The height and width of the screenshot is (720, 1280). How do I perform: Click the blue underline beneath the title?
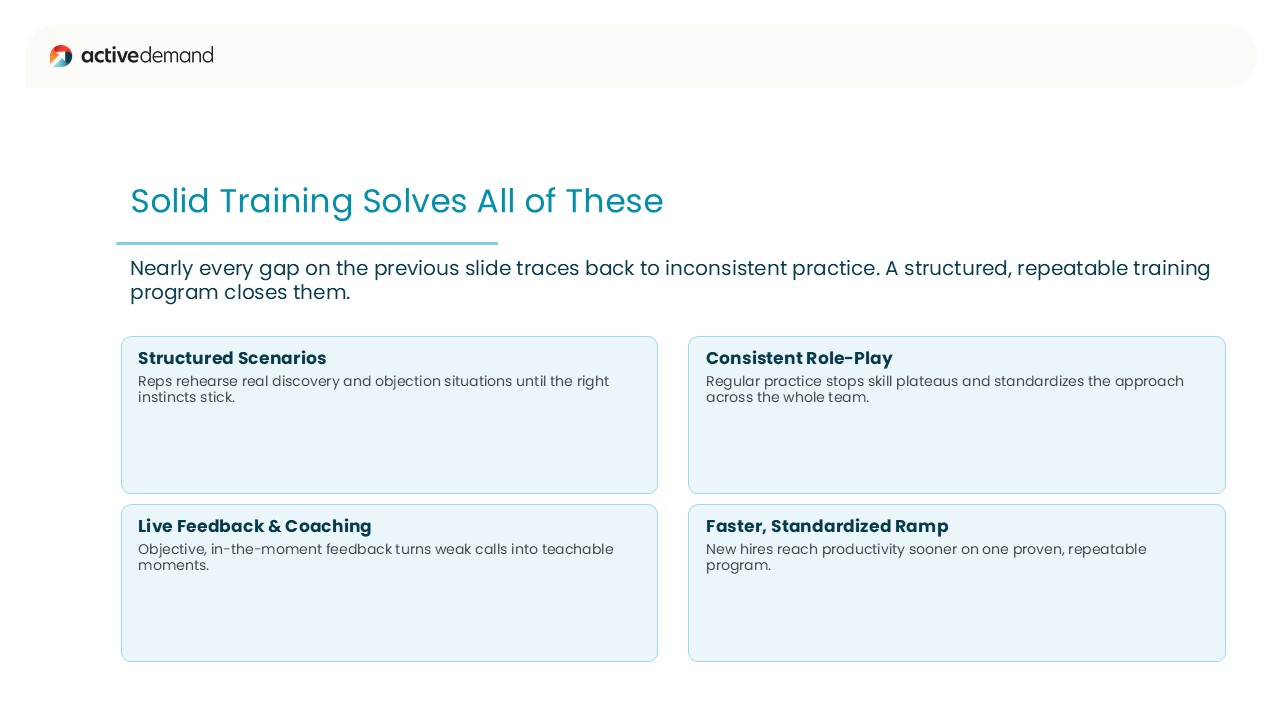coord(307,243)
